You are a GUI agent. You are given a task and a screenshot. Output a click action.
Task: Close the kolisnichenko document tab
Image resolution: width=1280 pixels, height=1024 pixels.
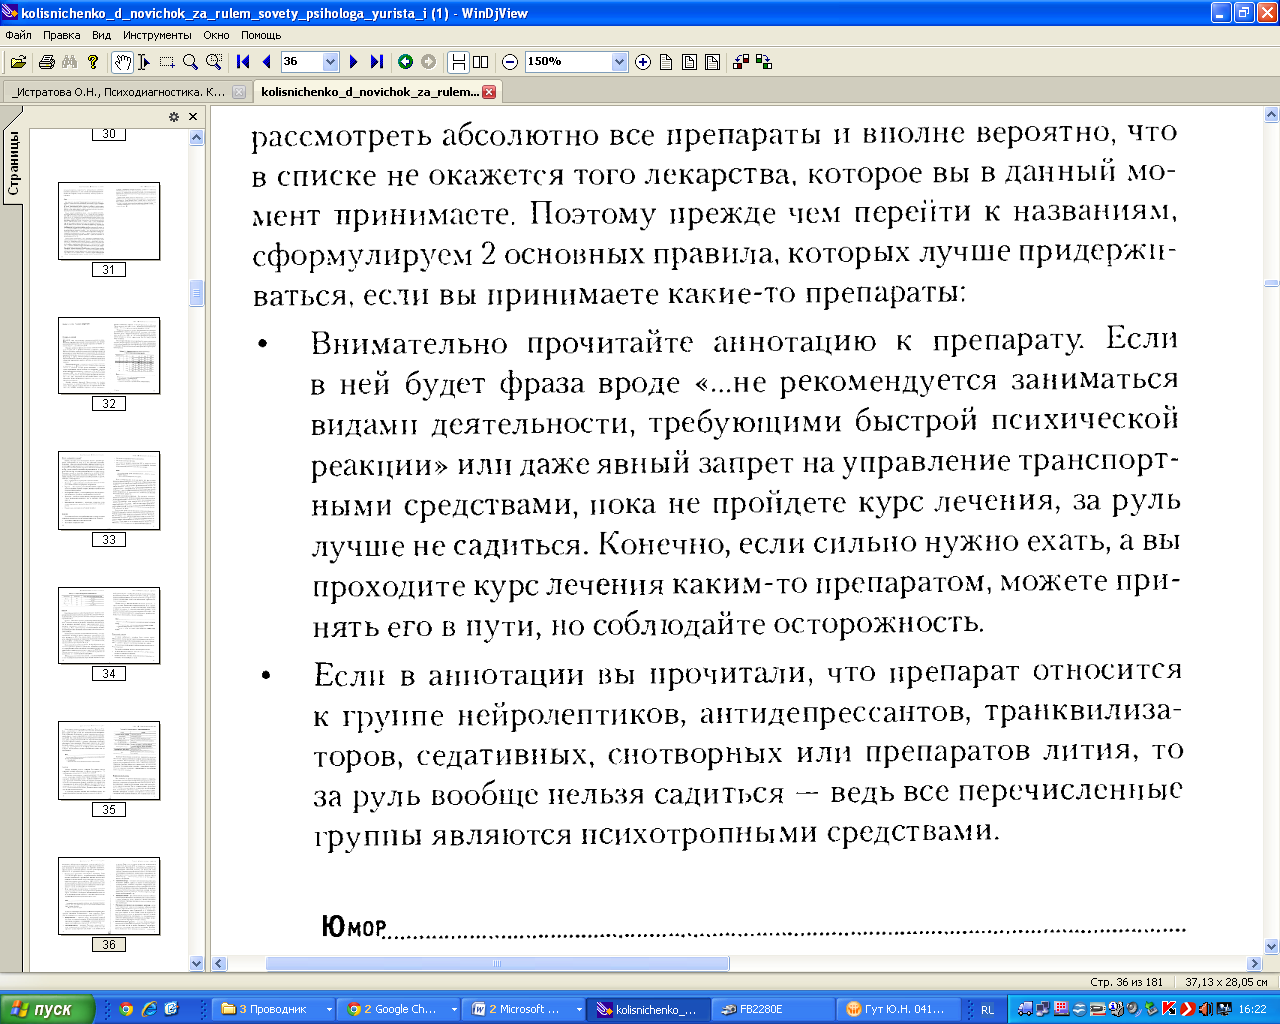(x=489, y=92)
